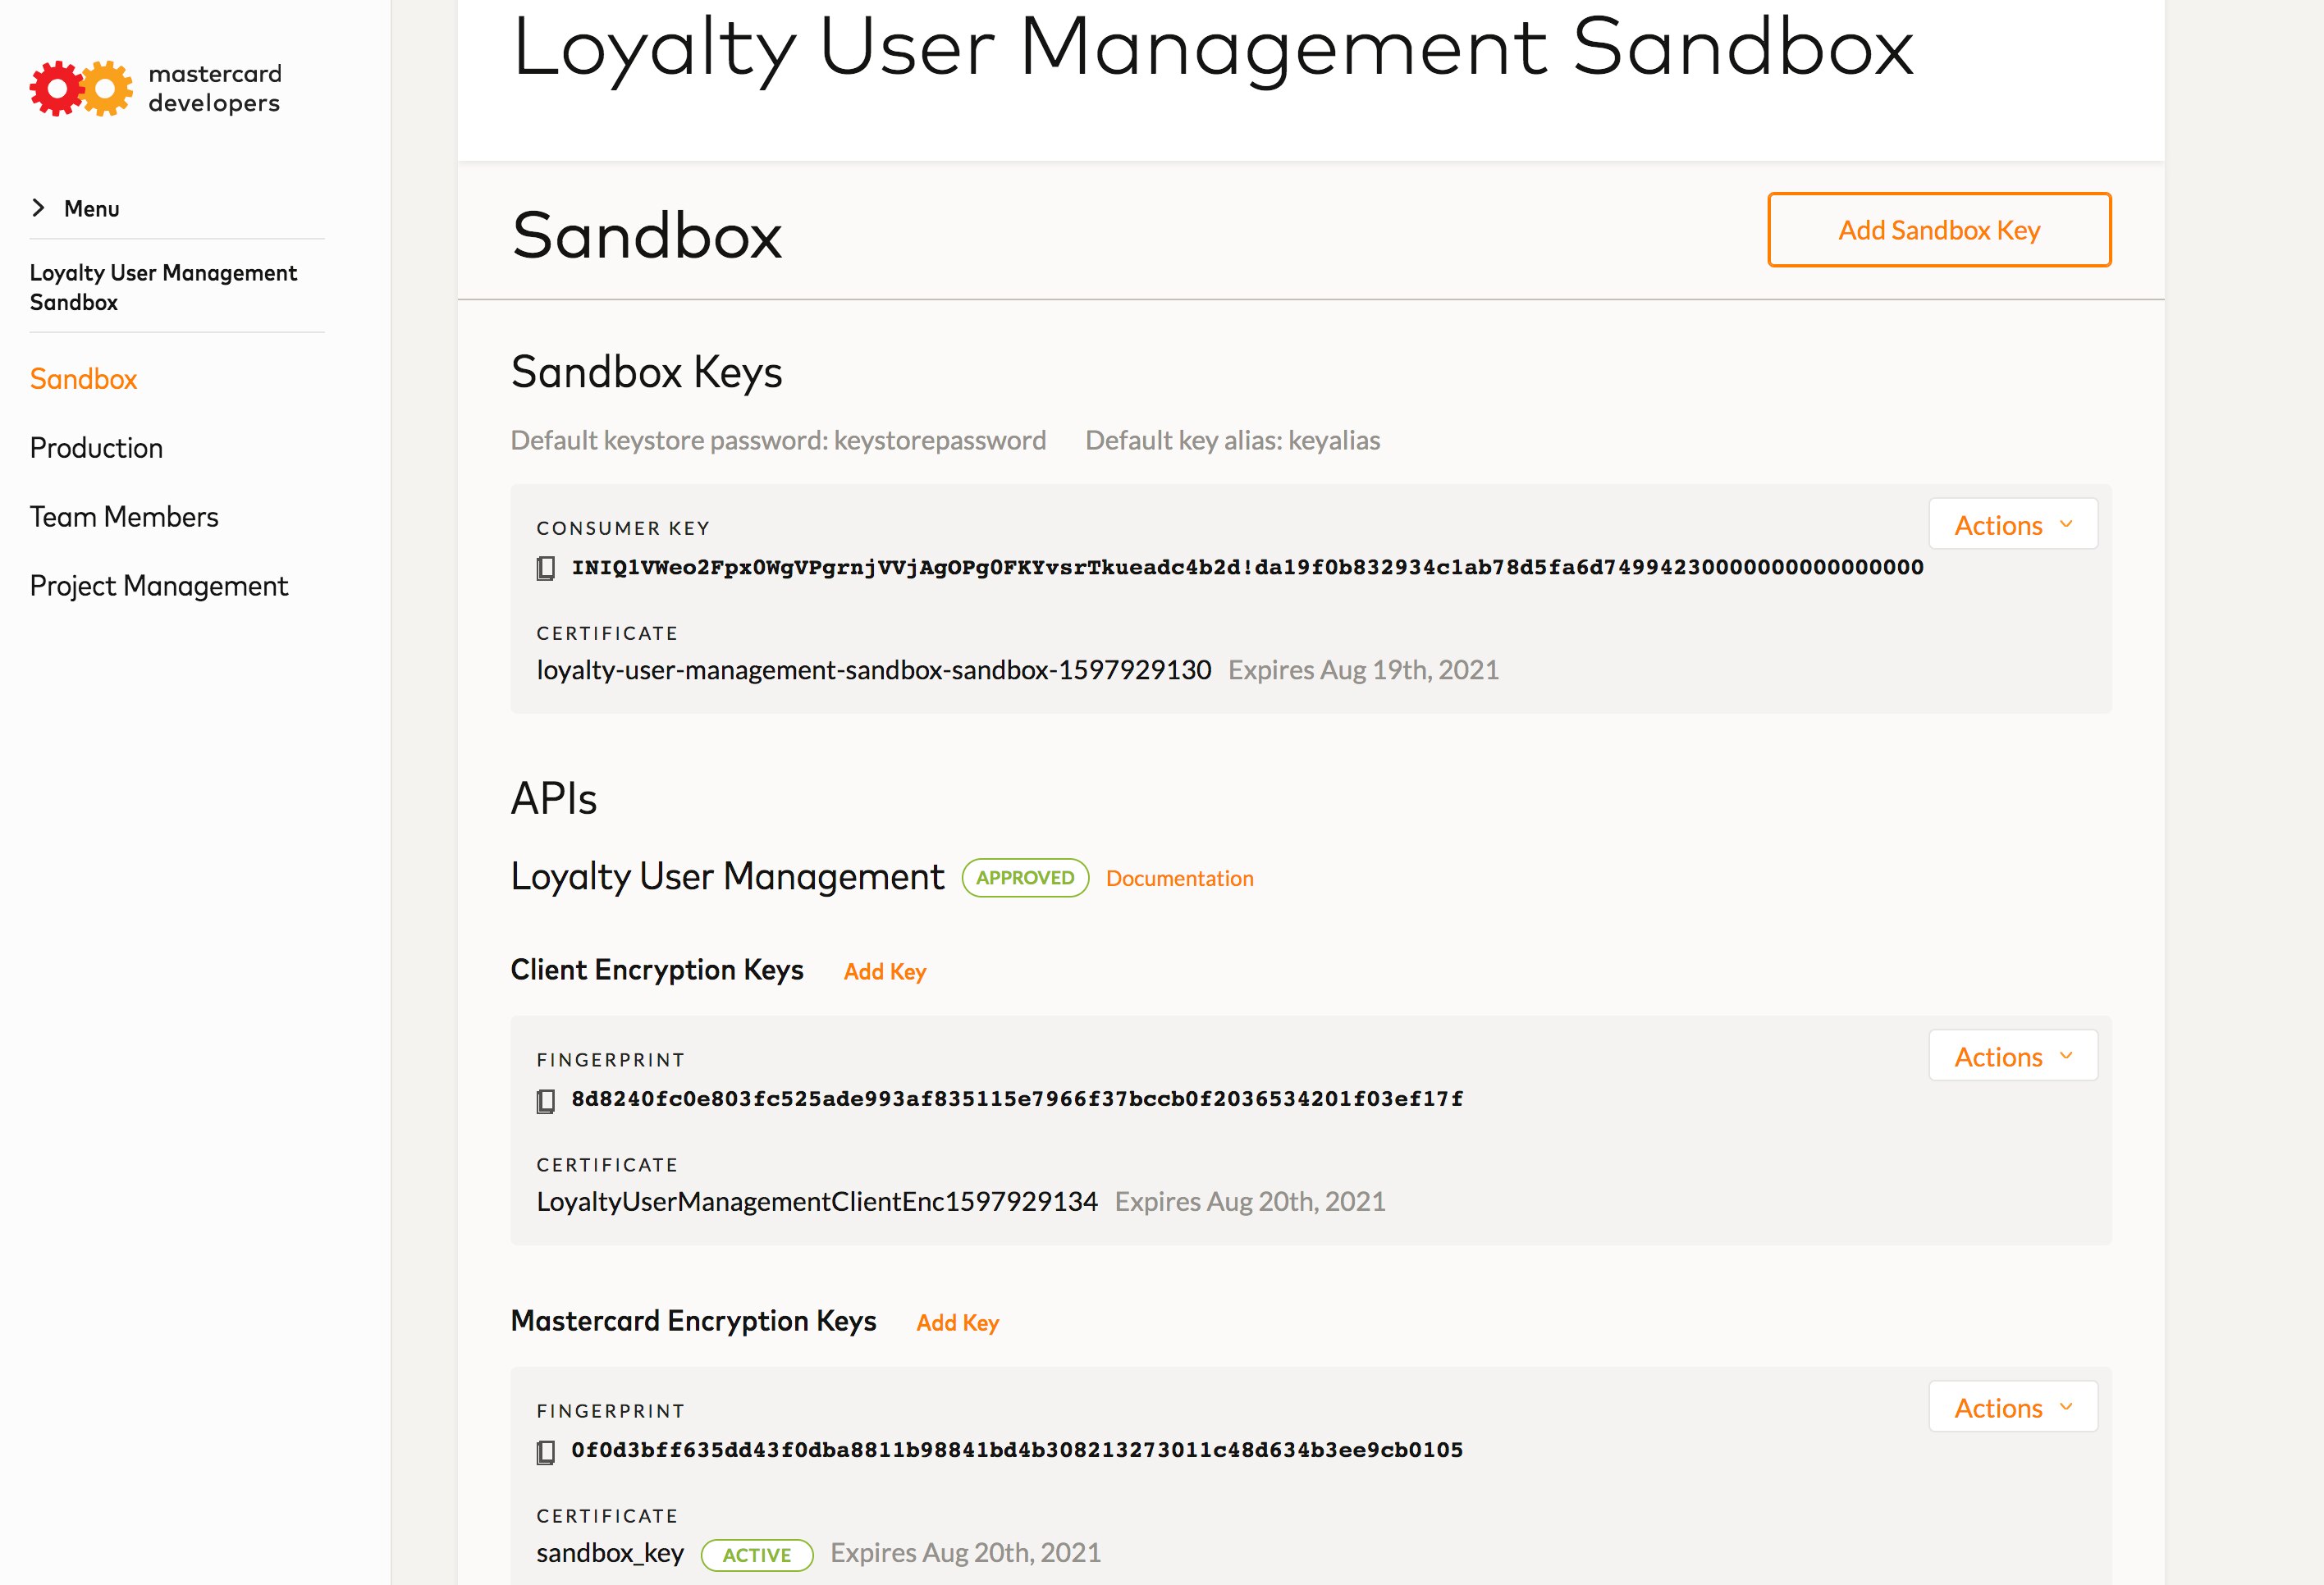Open Actions dropdown for Mastercard Encryption key

[x=2012, y=1407]
